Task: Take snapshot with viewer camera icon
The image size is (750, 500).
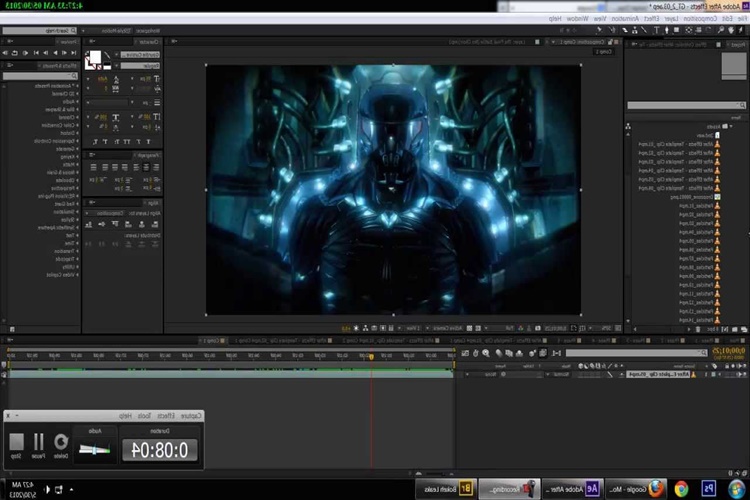Action: (x=538, y=328)
